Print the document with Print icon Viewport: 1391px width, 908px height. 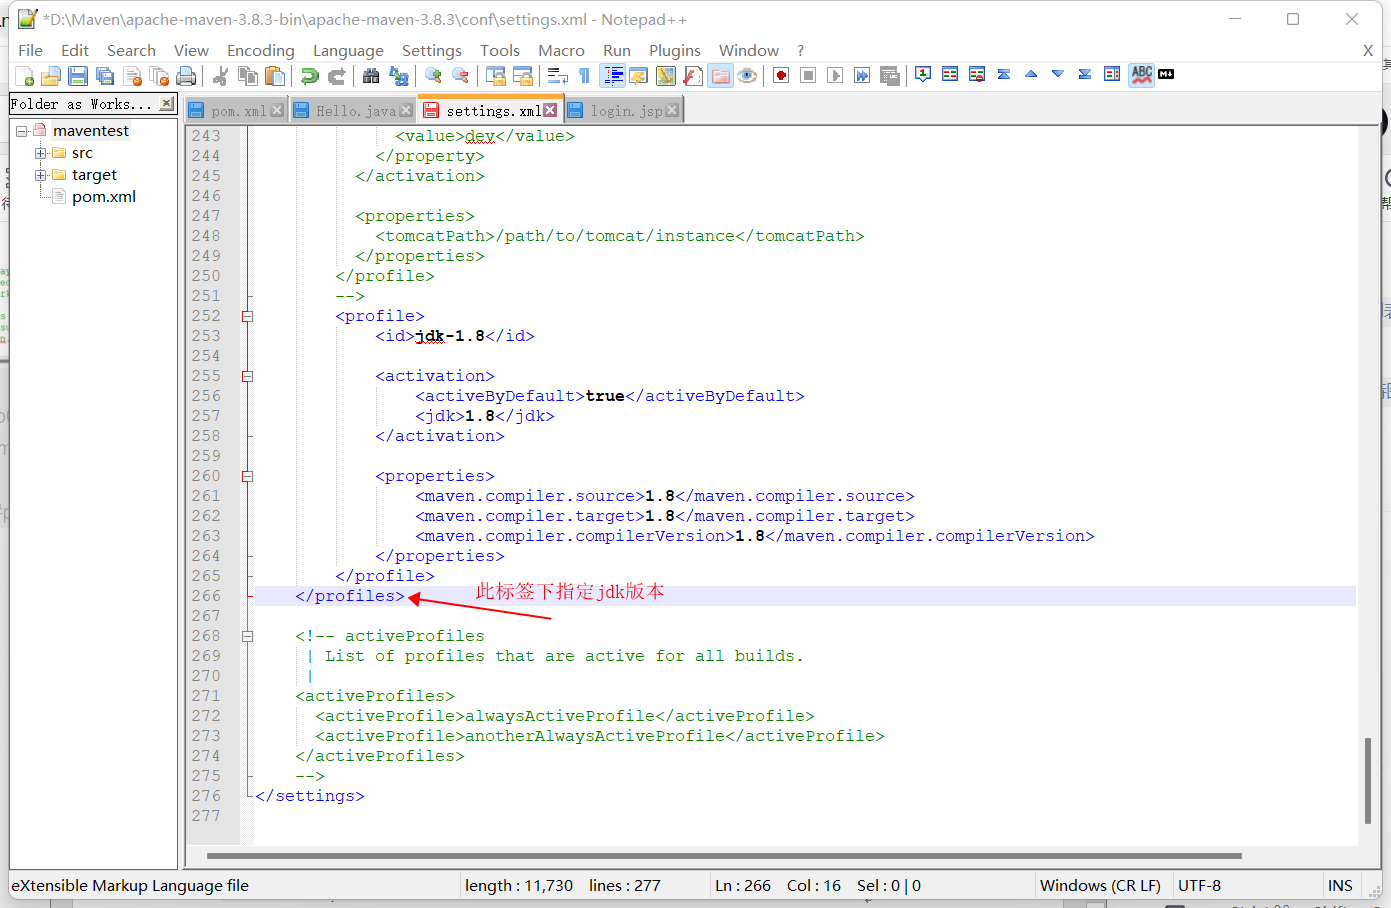coord(186,76)
